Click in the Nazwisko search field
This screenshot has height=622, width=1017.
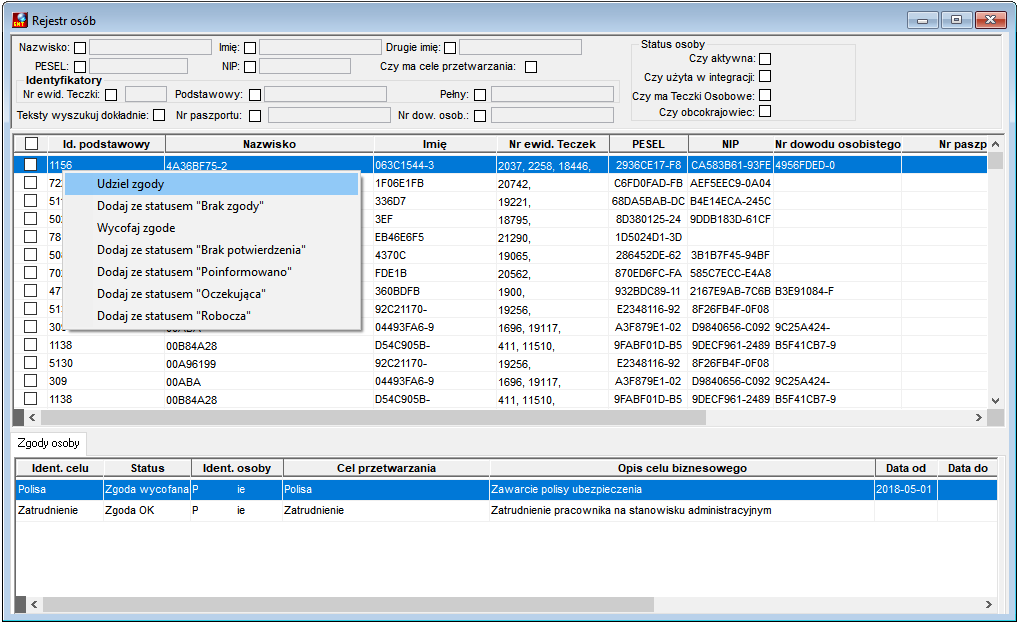pyautogui.click(x=150, y=47)
